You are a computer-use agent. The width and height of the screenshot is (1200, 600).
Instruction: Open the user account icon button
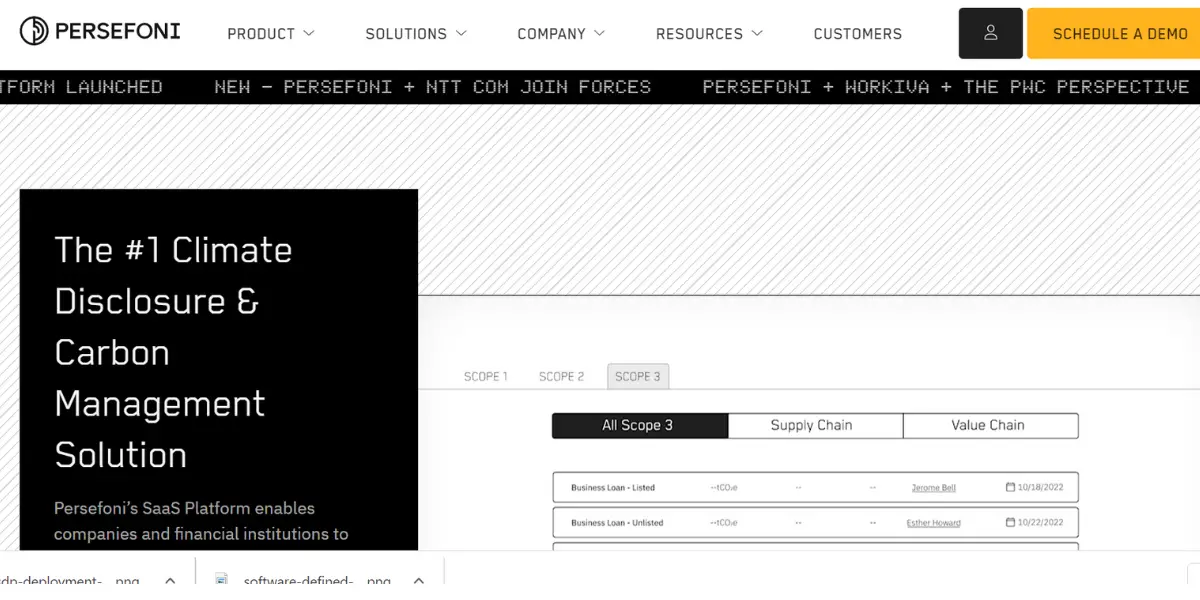tap(990, 33)
